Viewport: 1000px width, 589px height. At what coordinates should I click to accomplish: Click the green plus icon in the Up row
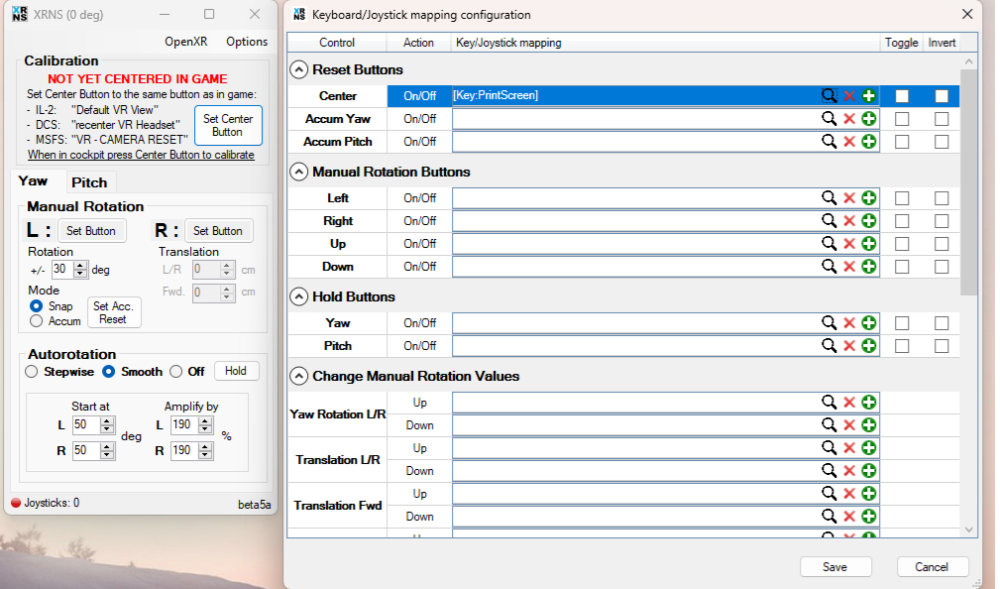pyautogui.click(x=868, y=244)
